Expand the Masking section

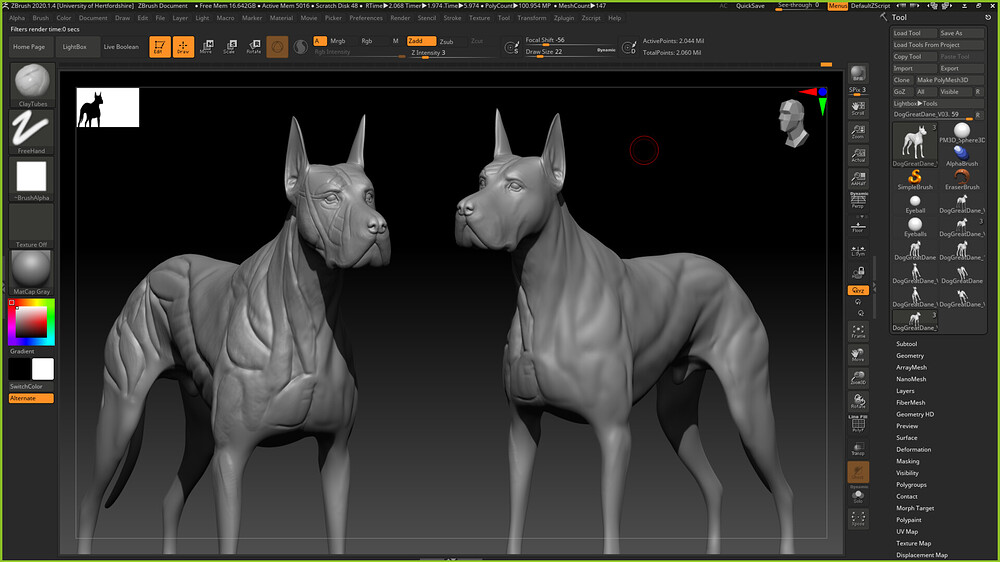908,461
